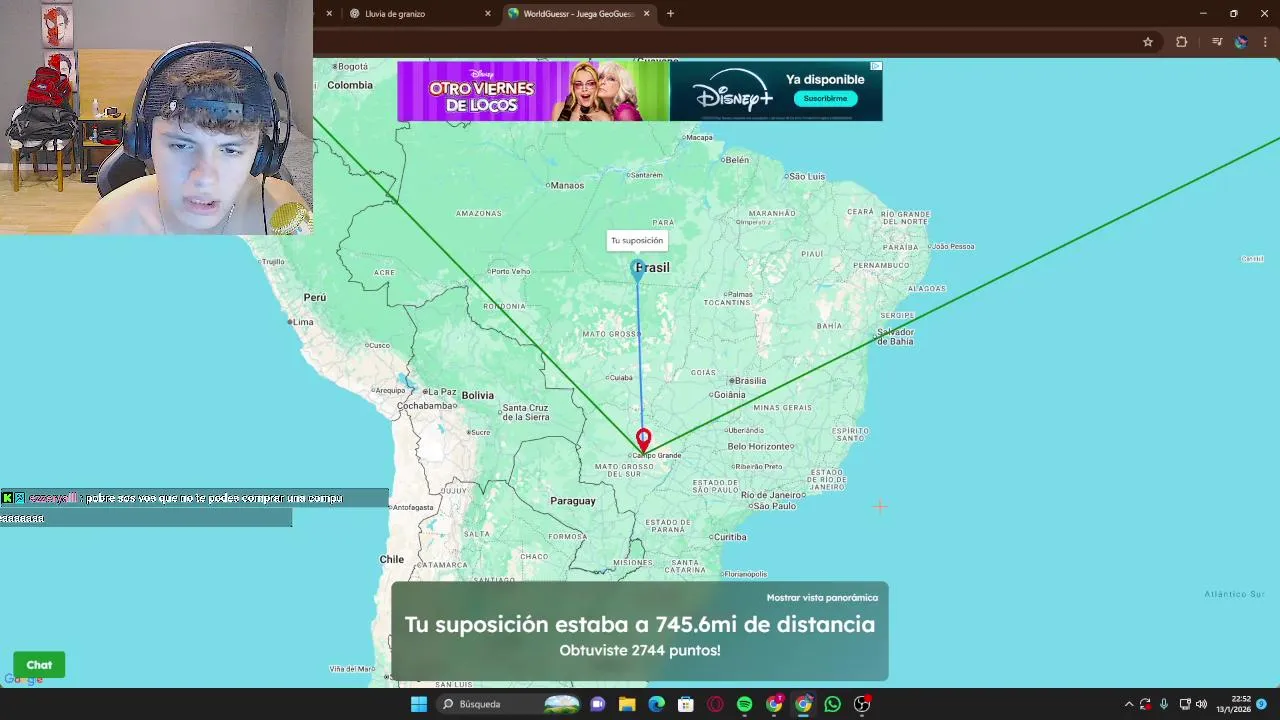Open the purple video chat app in taskbar

pyautogui.click(x=598, y=704)
